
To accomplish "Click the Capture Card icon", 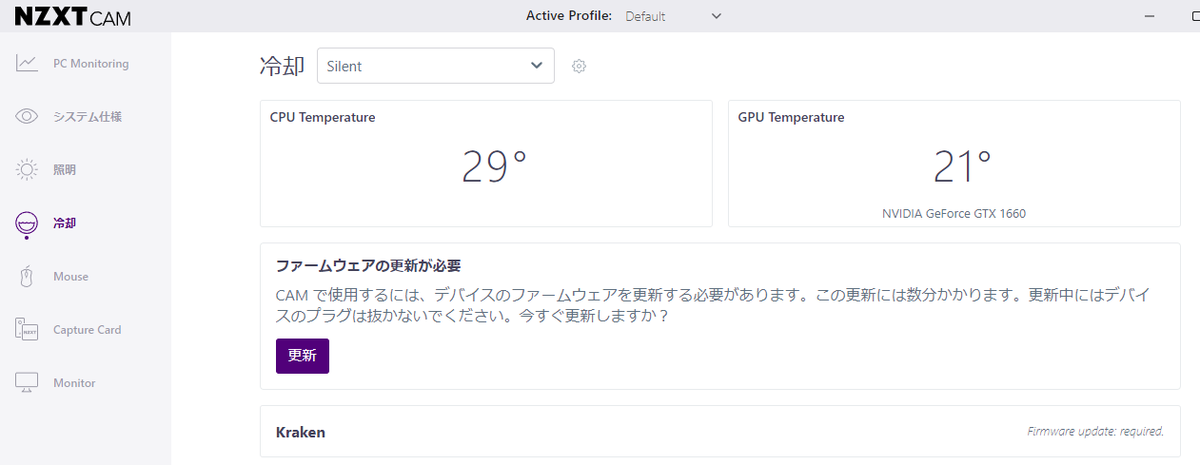I will tap(27, 330).
